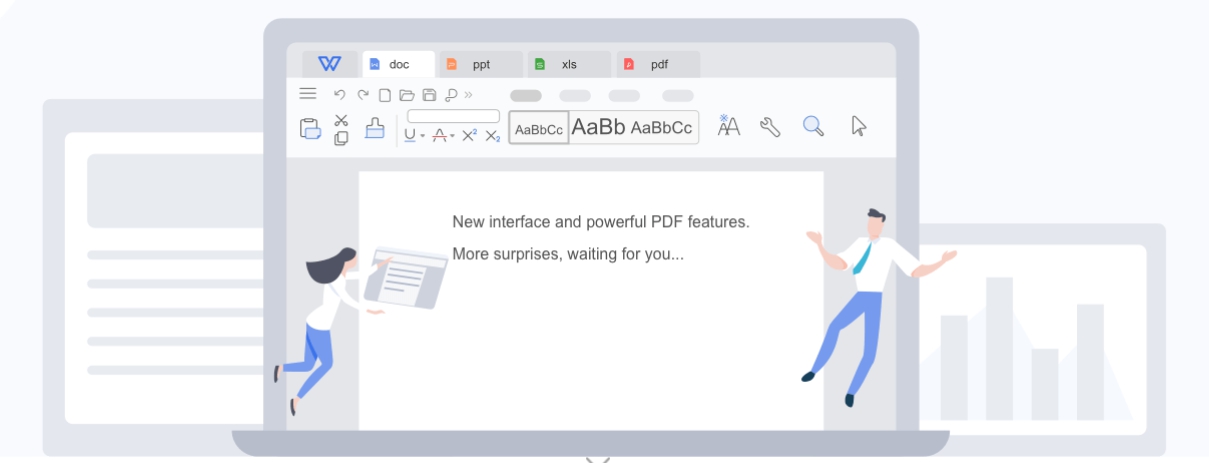Save using the floppy disk icon
Image resolution: width=1209 pixels, height=463 pixels.
[x=429, y=95]
